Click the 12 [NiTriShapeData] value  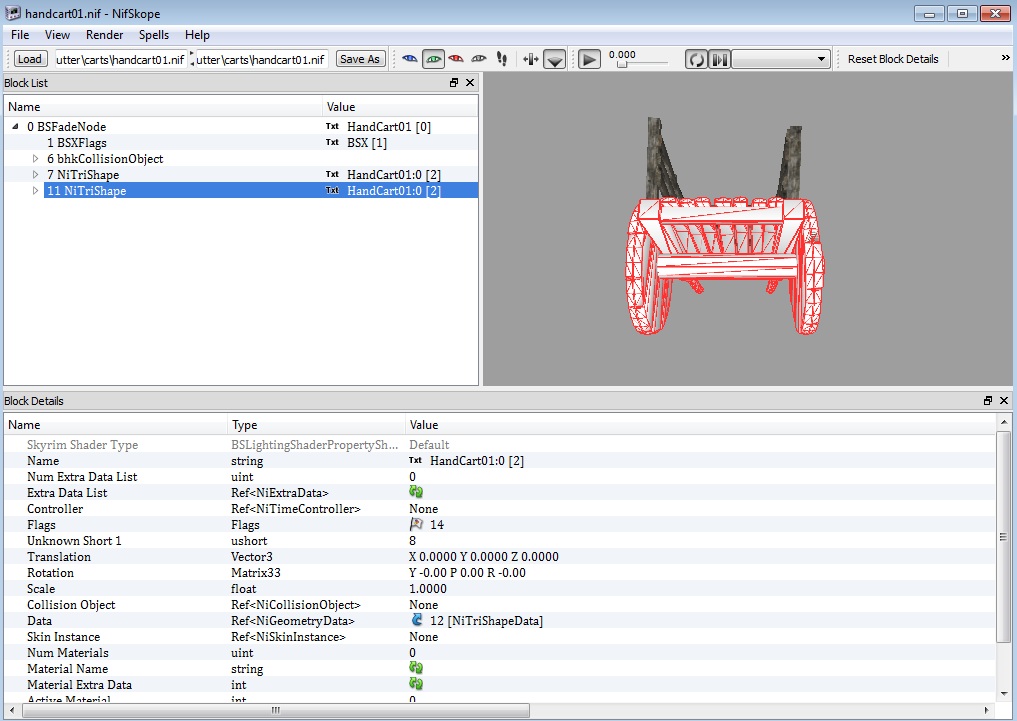click(486, 621)
